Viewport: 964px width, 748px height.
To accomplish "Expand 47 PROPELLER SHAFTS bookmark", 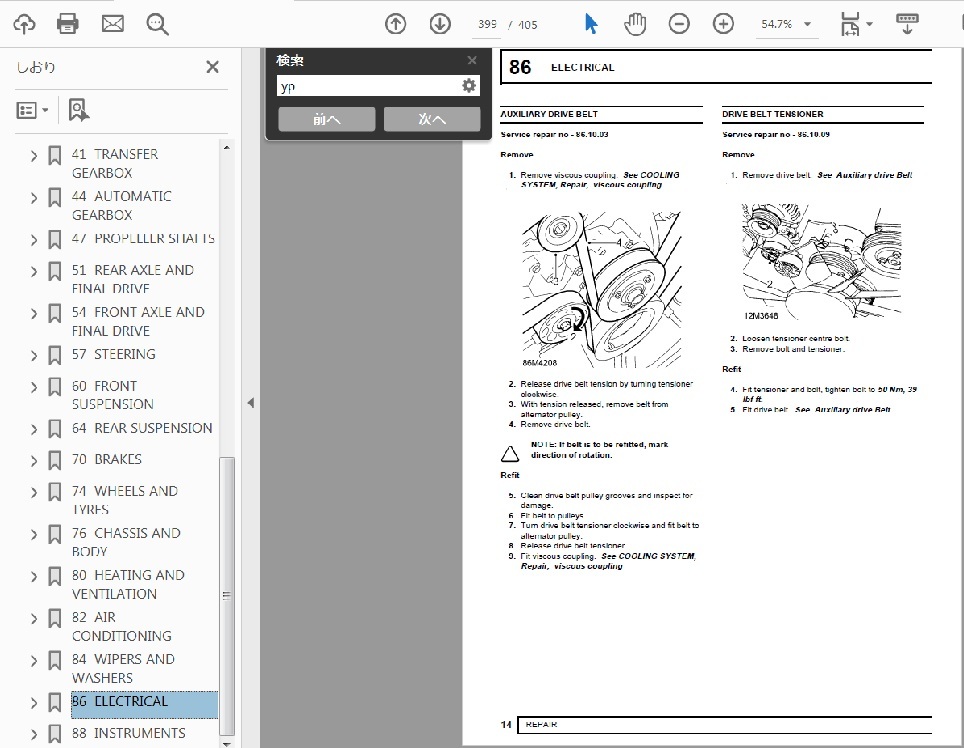I will click(34, 240).
